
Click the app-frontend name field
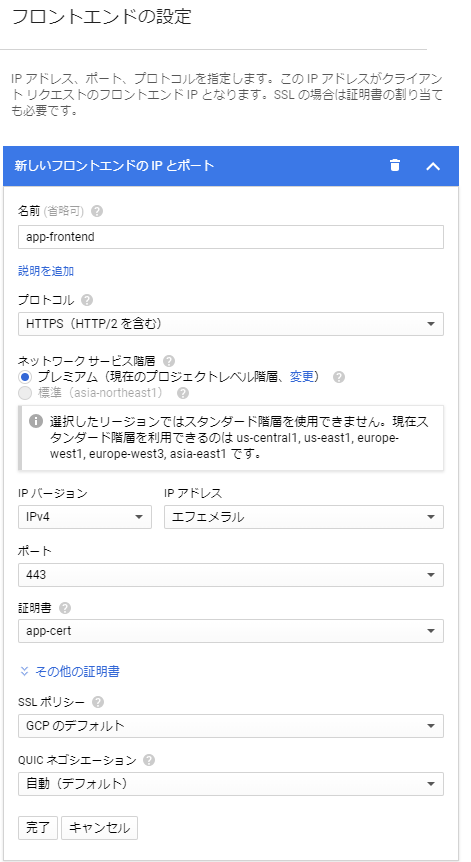pyautogui.click(x=231, y=237)
